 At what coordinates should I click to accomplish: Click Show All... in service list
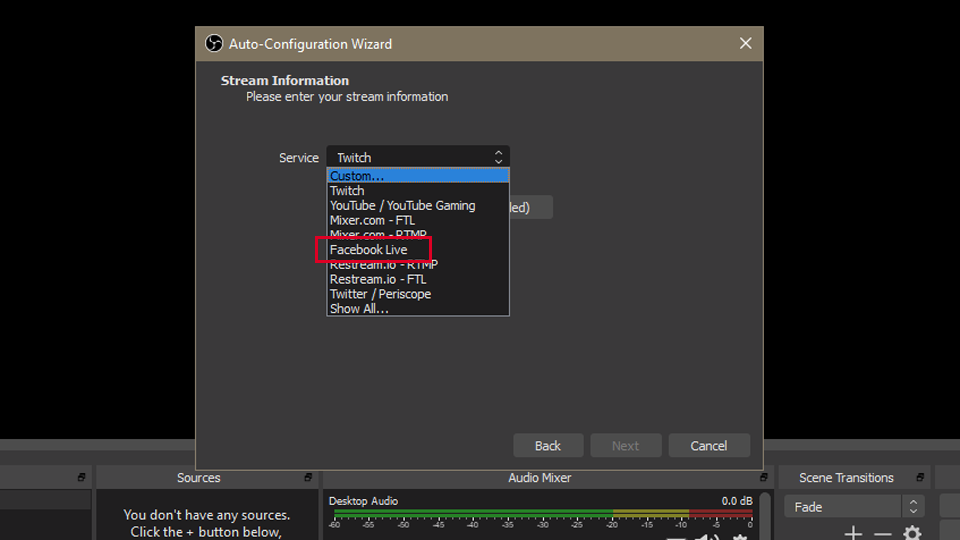[x=418, y=309]
